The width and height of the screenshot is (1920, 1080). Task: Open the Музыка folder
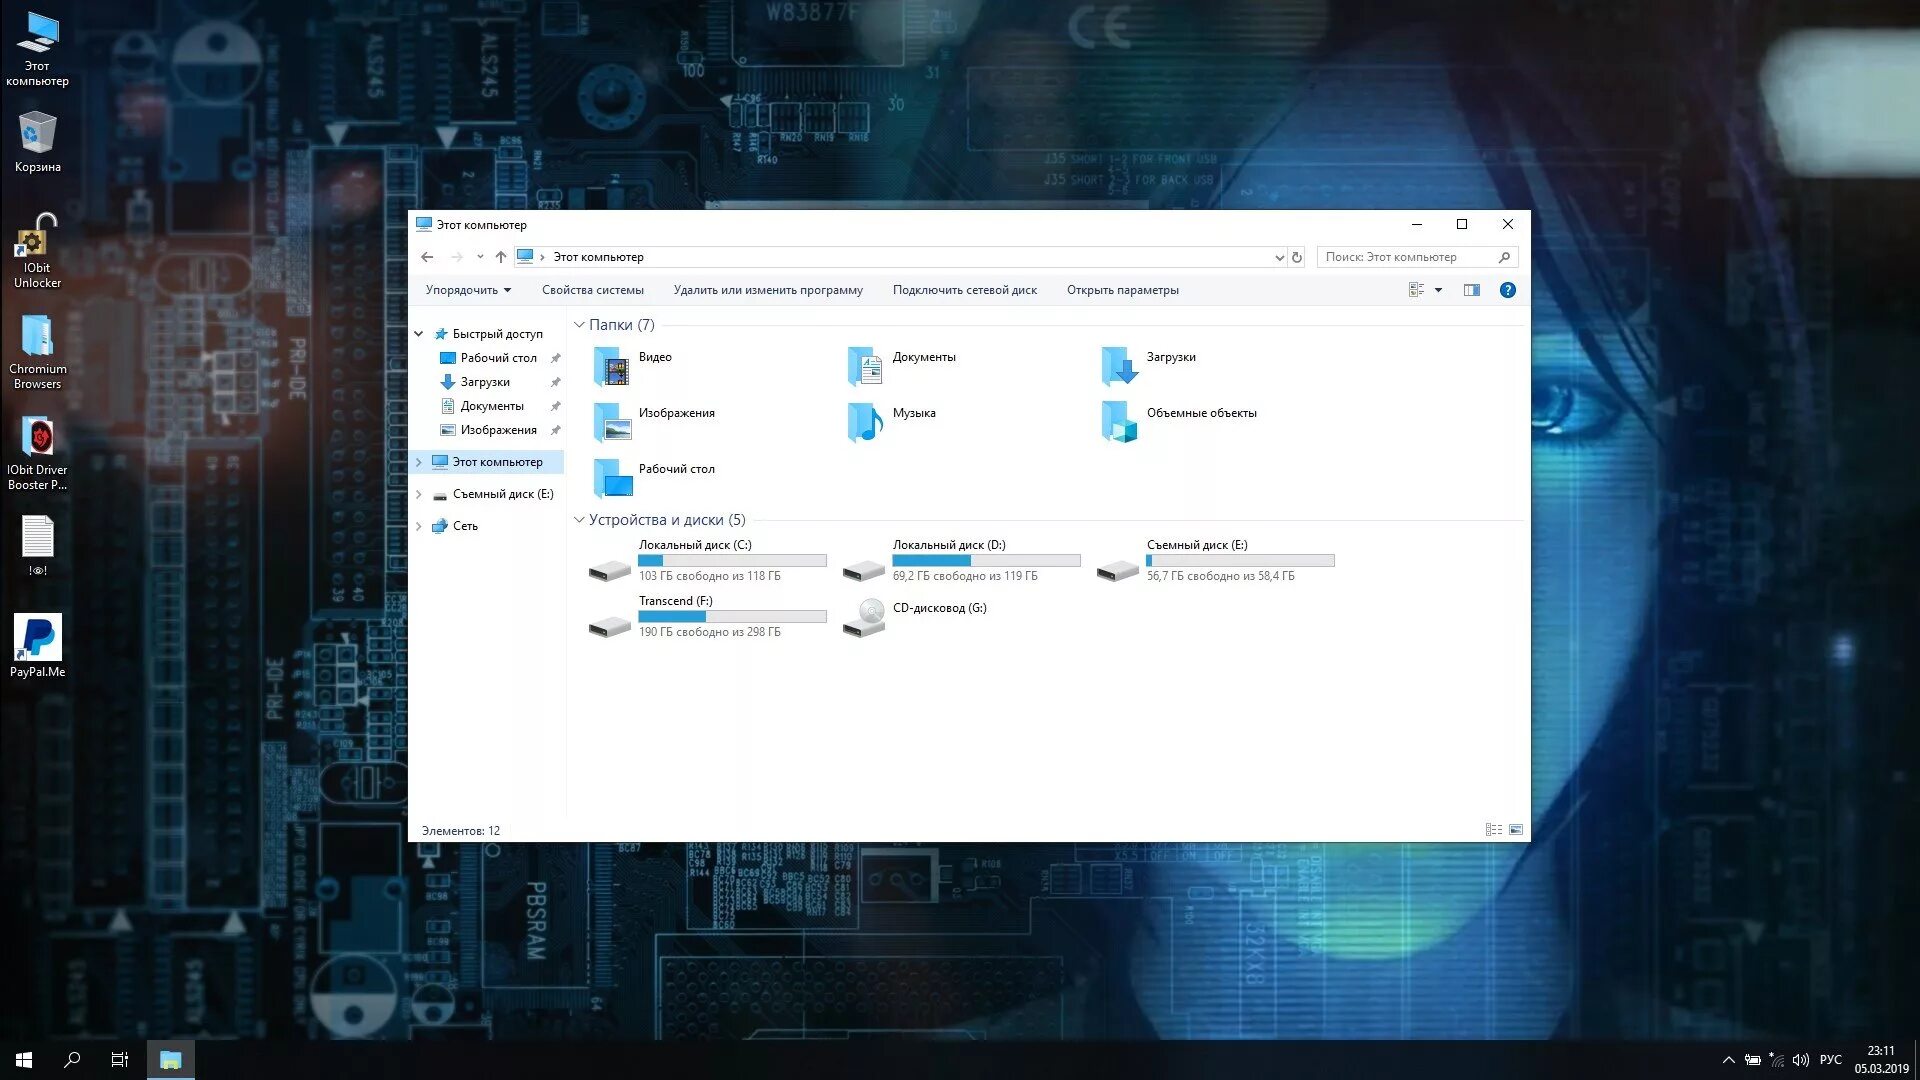(913, 413)
